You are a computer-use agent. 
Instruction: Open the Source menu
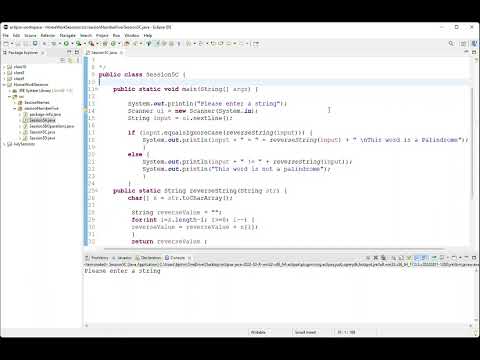(x=30, y=35)
